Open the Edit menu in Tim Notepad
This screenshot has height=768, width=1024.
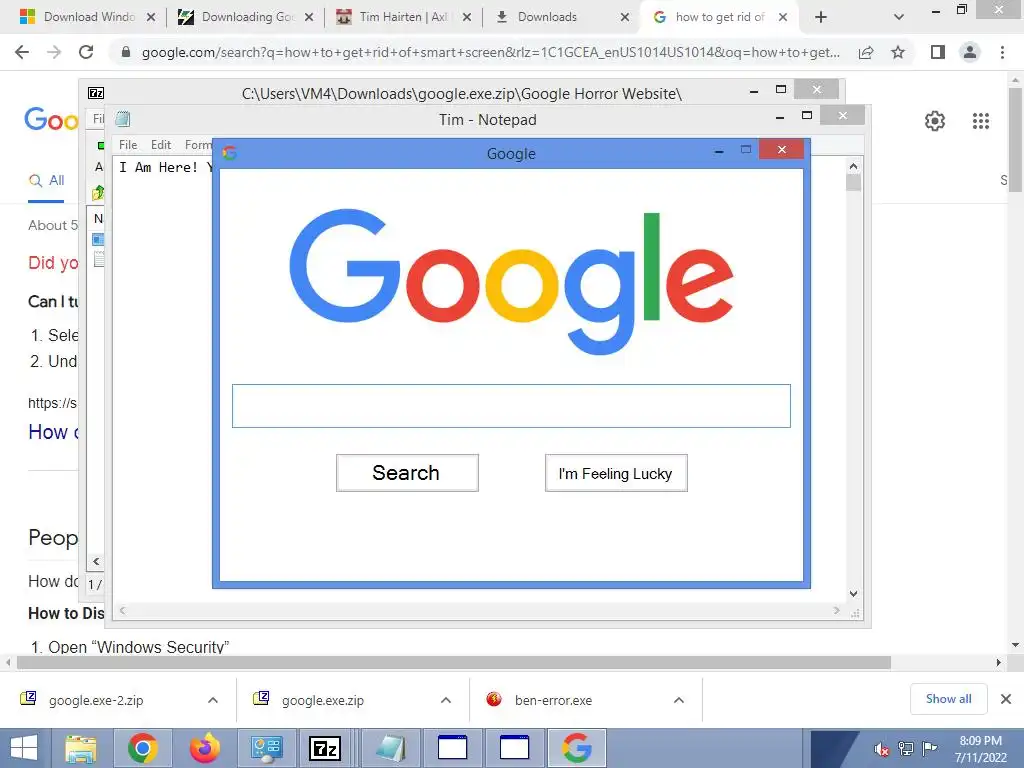[161, 145]
